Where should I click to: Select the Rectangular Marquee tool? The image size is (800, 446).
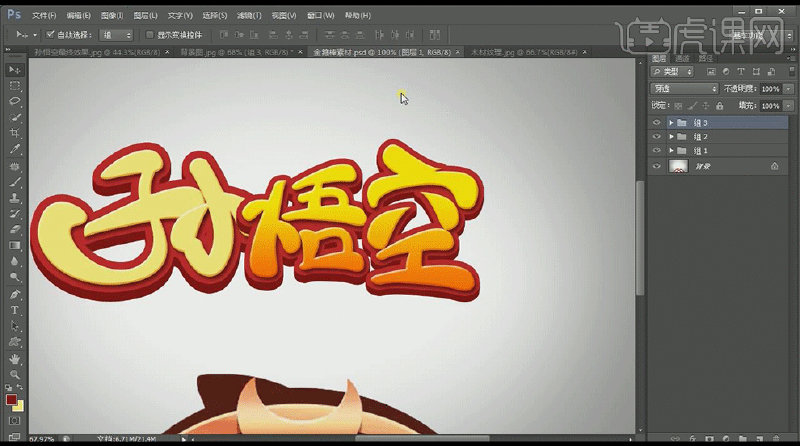point(14,85)
